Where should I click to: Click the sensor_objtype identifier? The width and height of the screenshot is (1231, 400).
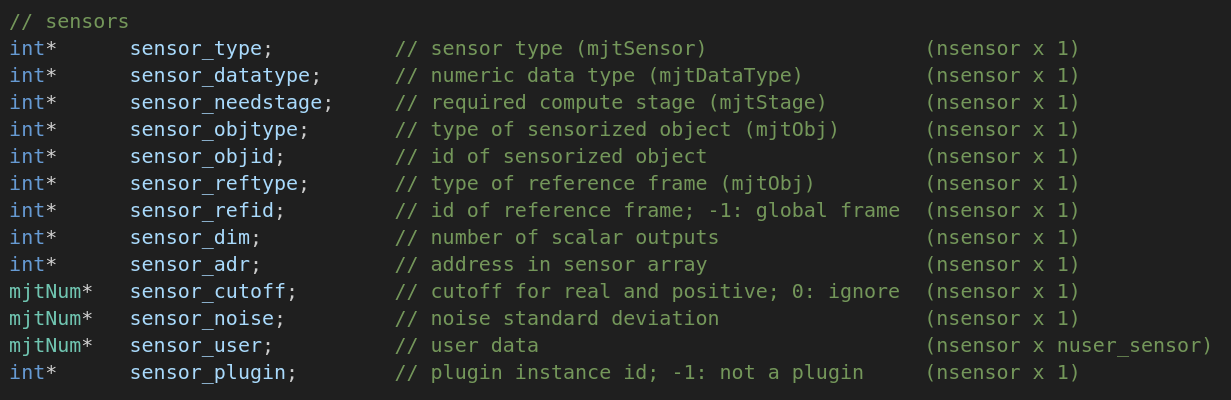coord(213,129)
